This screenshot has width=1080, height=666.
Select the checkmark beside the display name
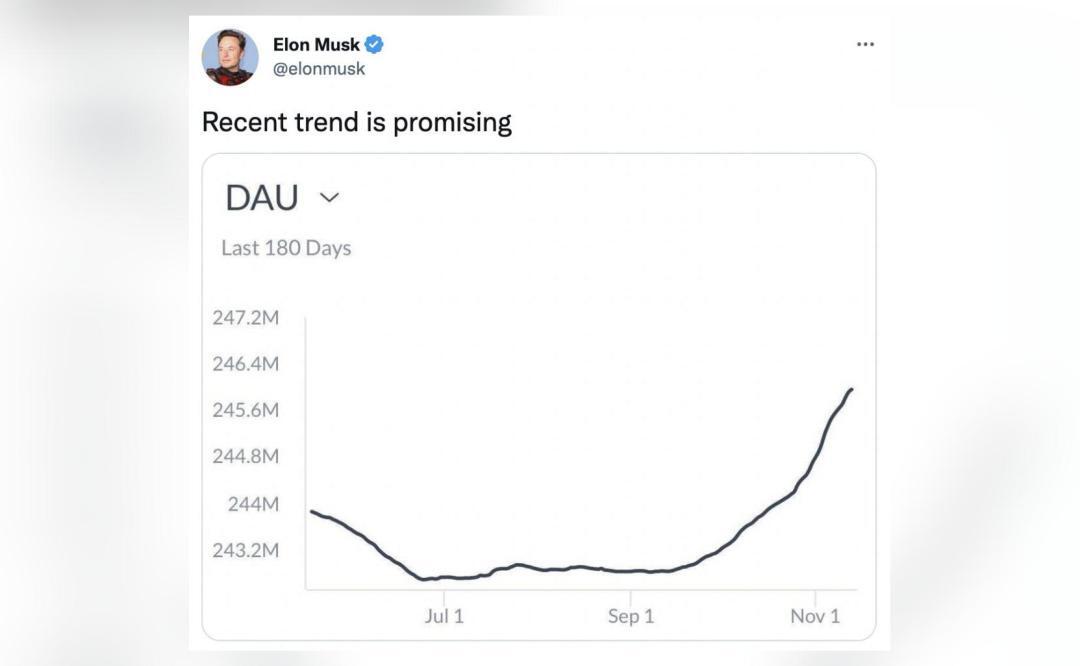coord(375,44)
